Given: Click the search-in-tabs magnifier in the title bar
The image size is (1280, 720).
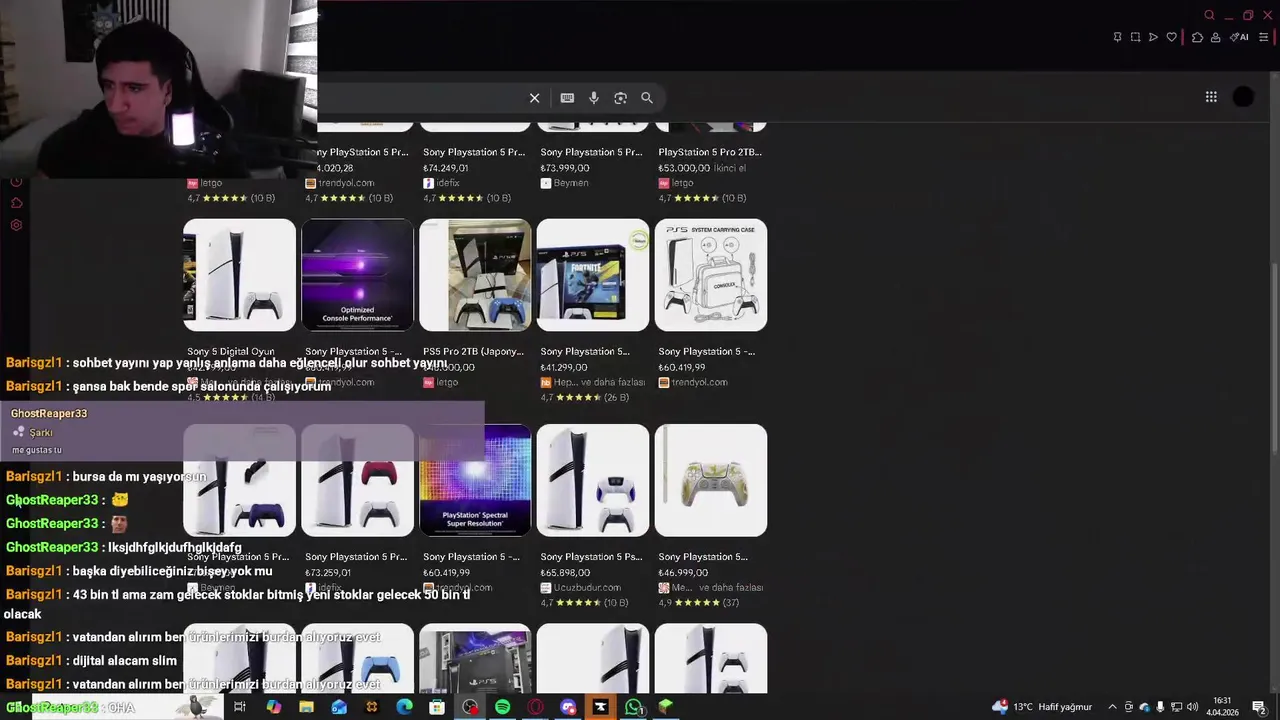Looking at the screenshot, I should pos(1209,15).
